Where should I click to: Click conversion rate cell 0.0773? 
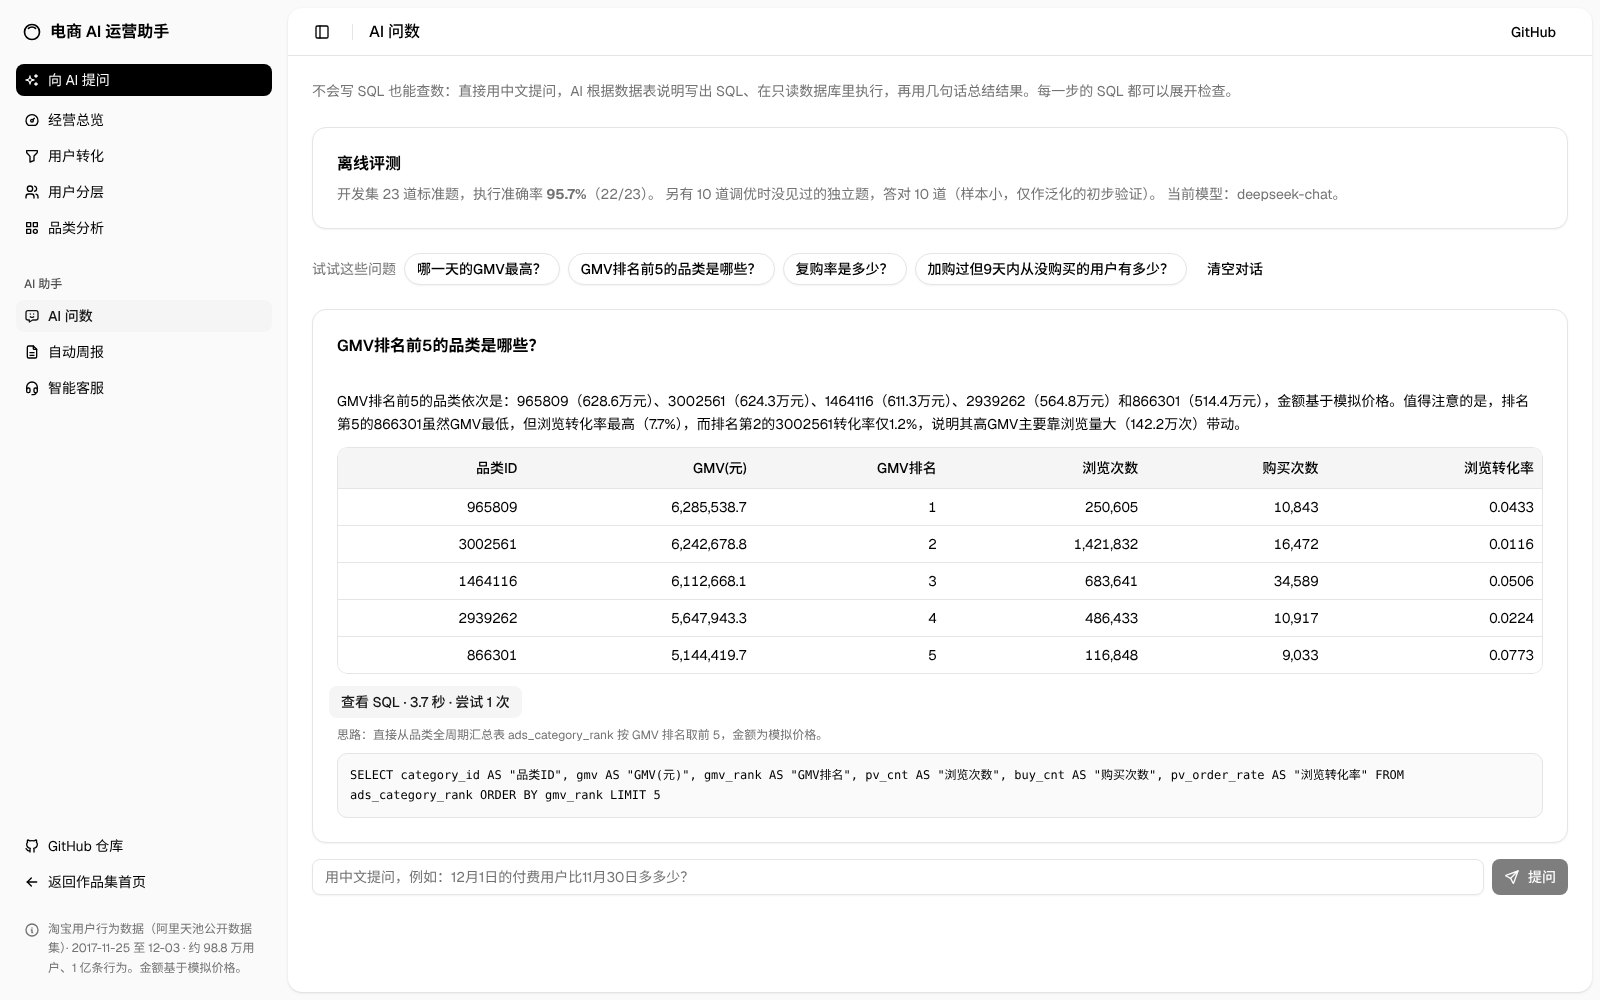(1511, 655)
